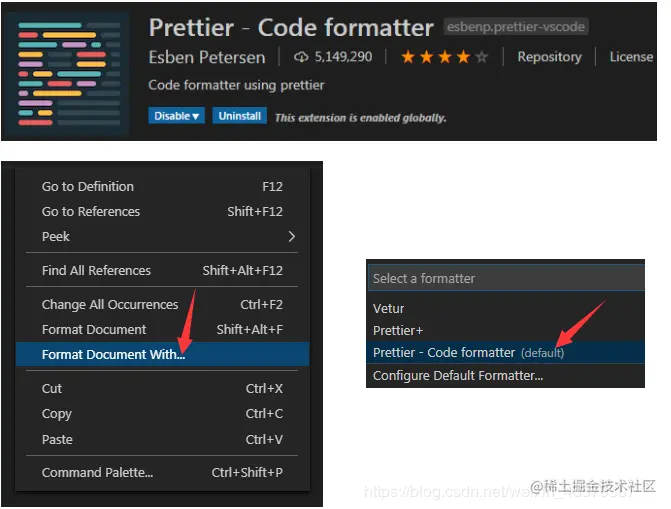
Task: Select Paste from the context menu
Action: point(162,439)
